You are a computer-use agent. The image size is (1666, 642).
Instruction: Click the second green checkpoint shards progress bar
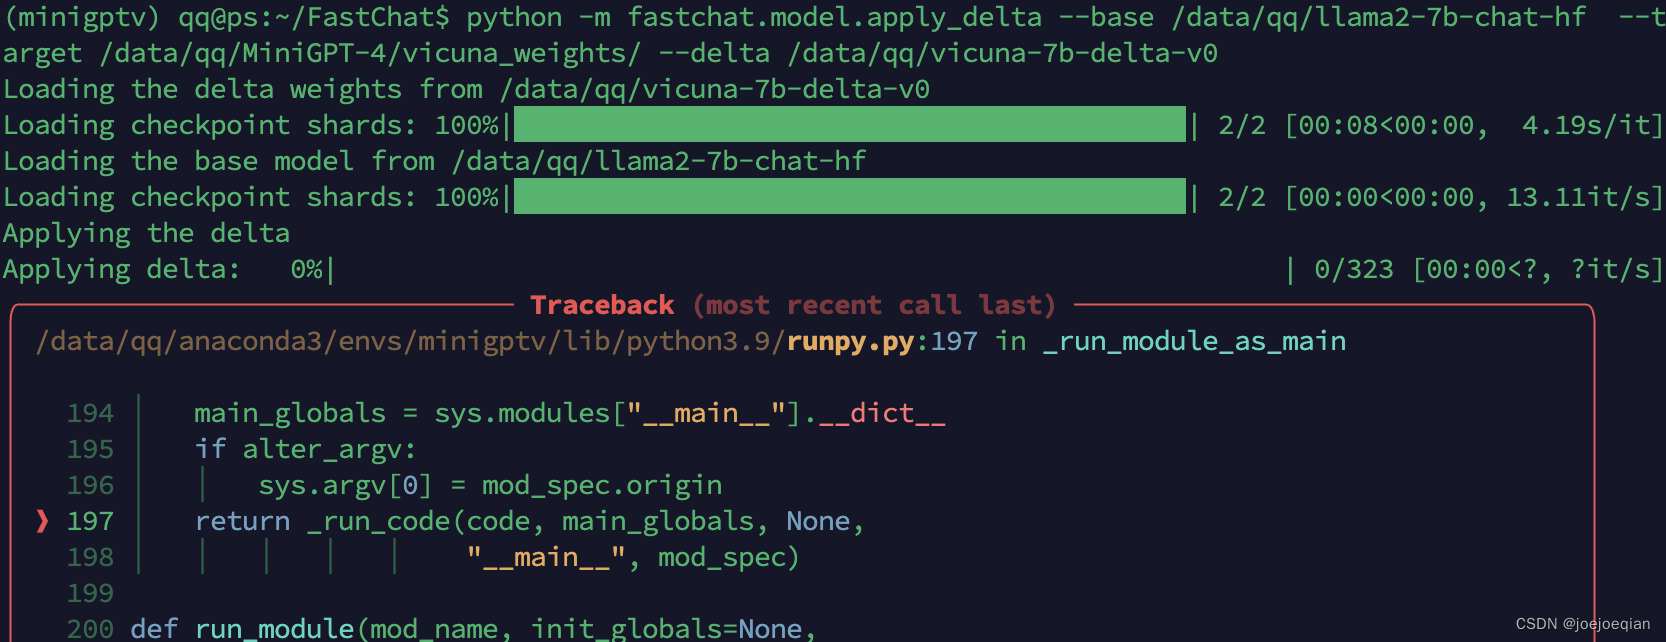click(849, 197)
